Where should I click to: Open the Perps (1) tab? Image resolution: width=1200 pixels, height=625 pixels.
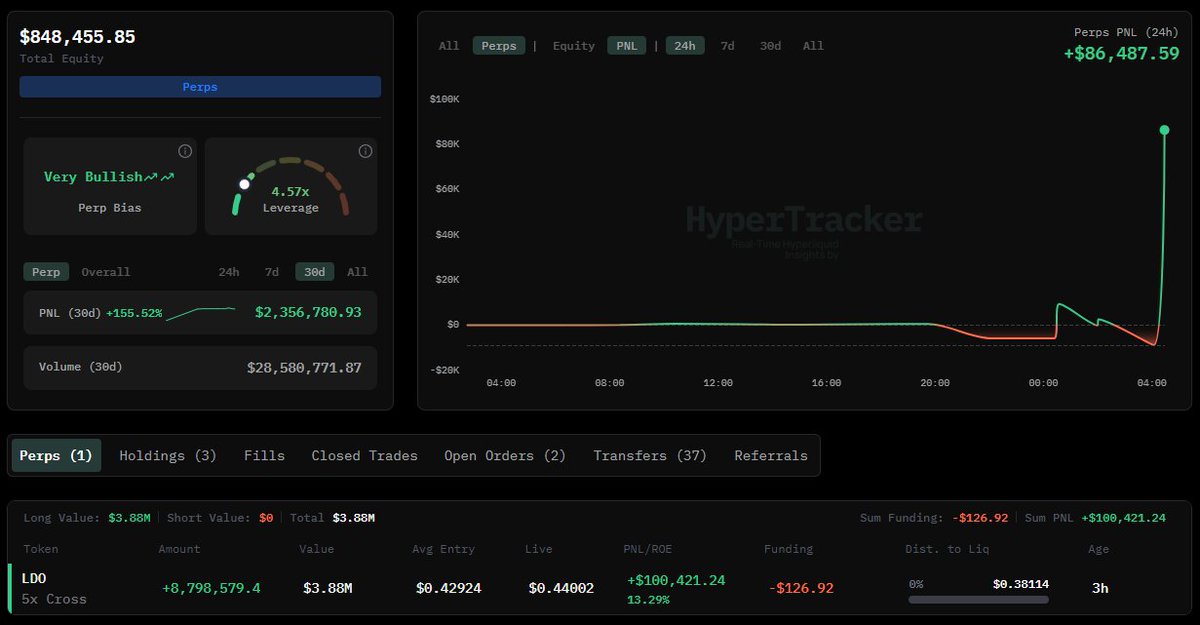(56, 455)
